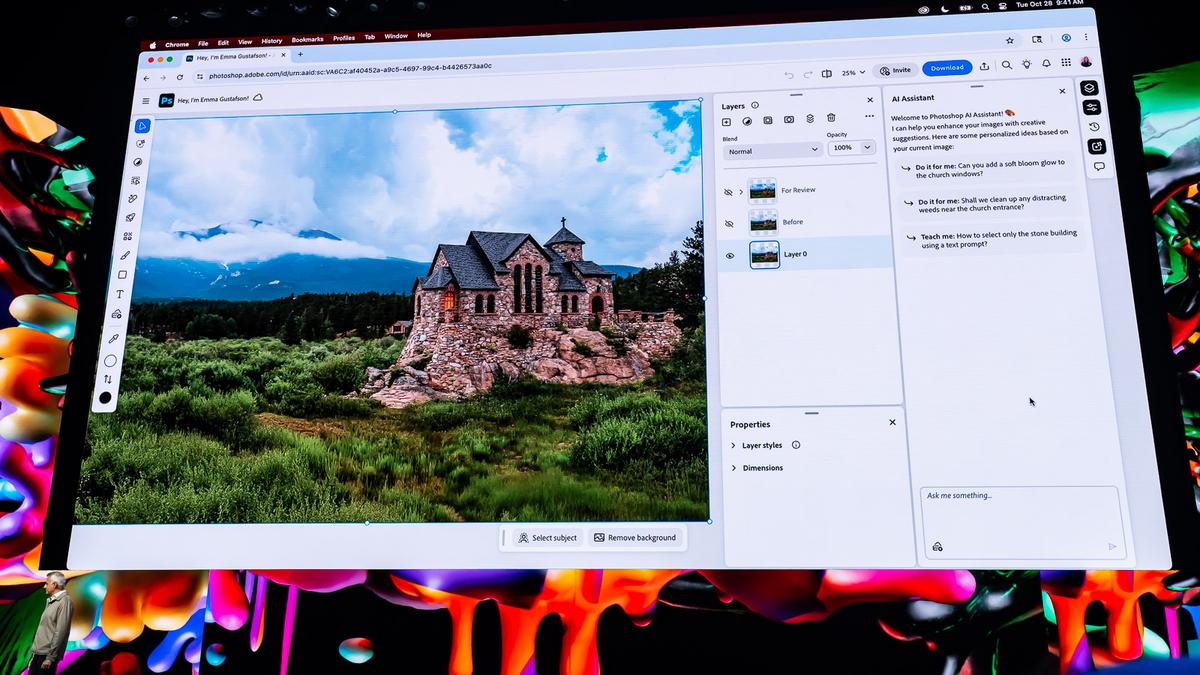Open the Opacity 100% dropdown

pos(852,147)
